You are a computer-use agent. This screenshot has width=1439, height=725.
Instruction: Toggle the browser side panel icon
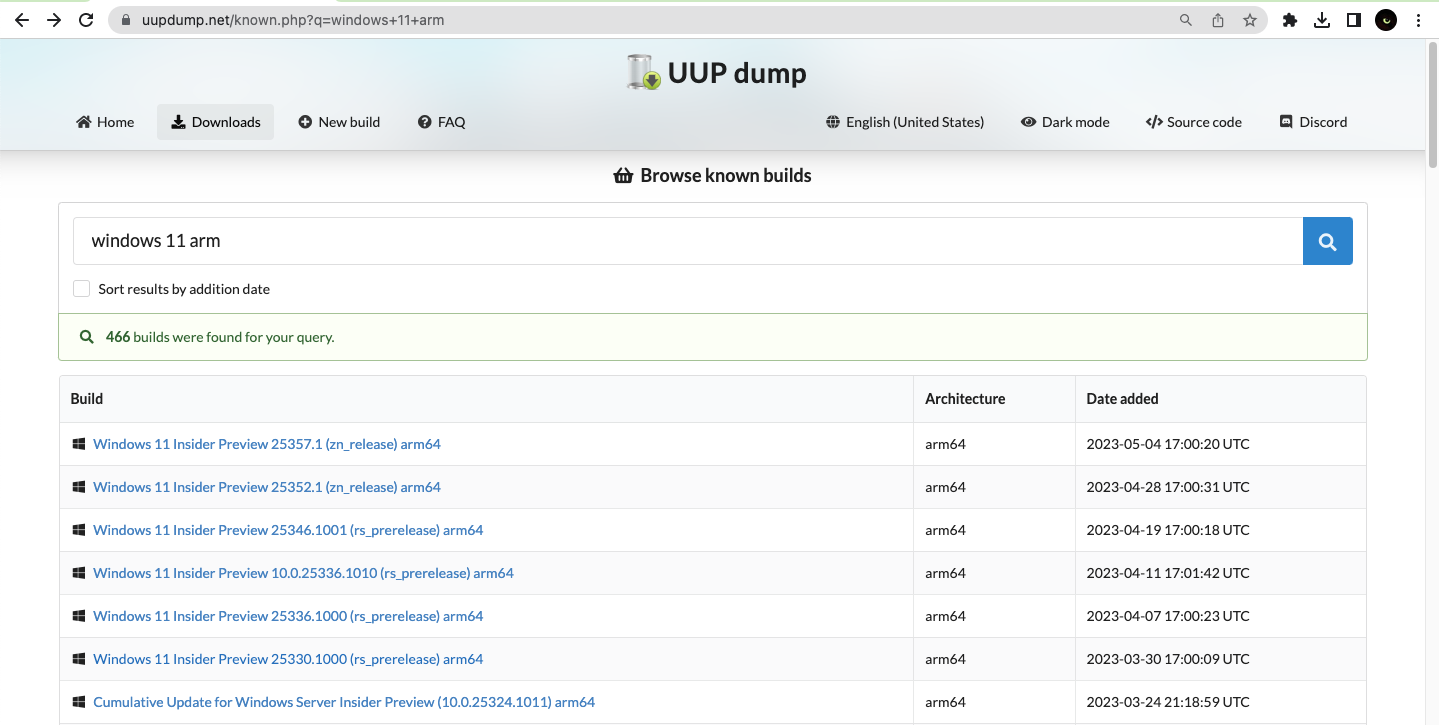1354,20
